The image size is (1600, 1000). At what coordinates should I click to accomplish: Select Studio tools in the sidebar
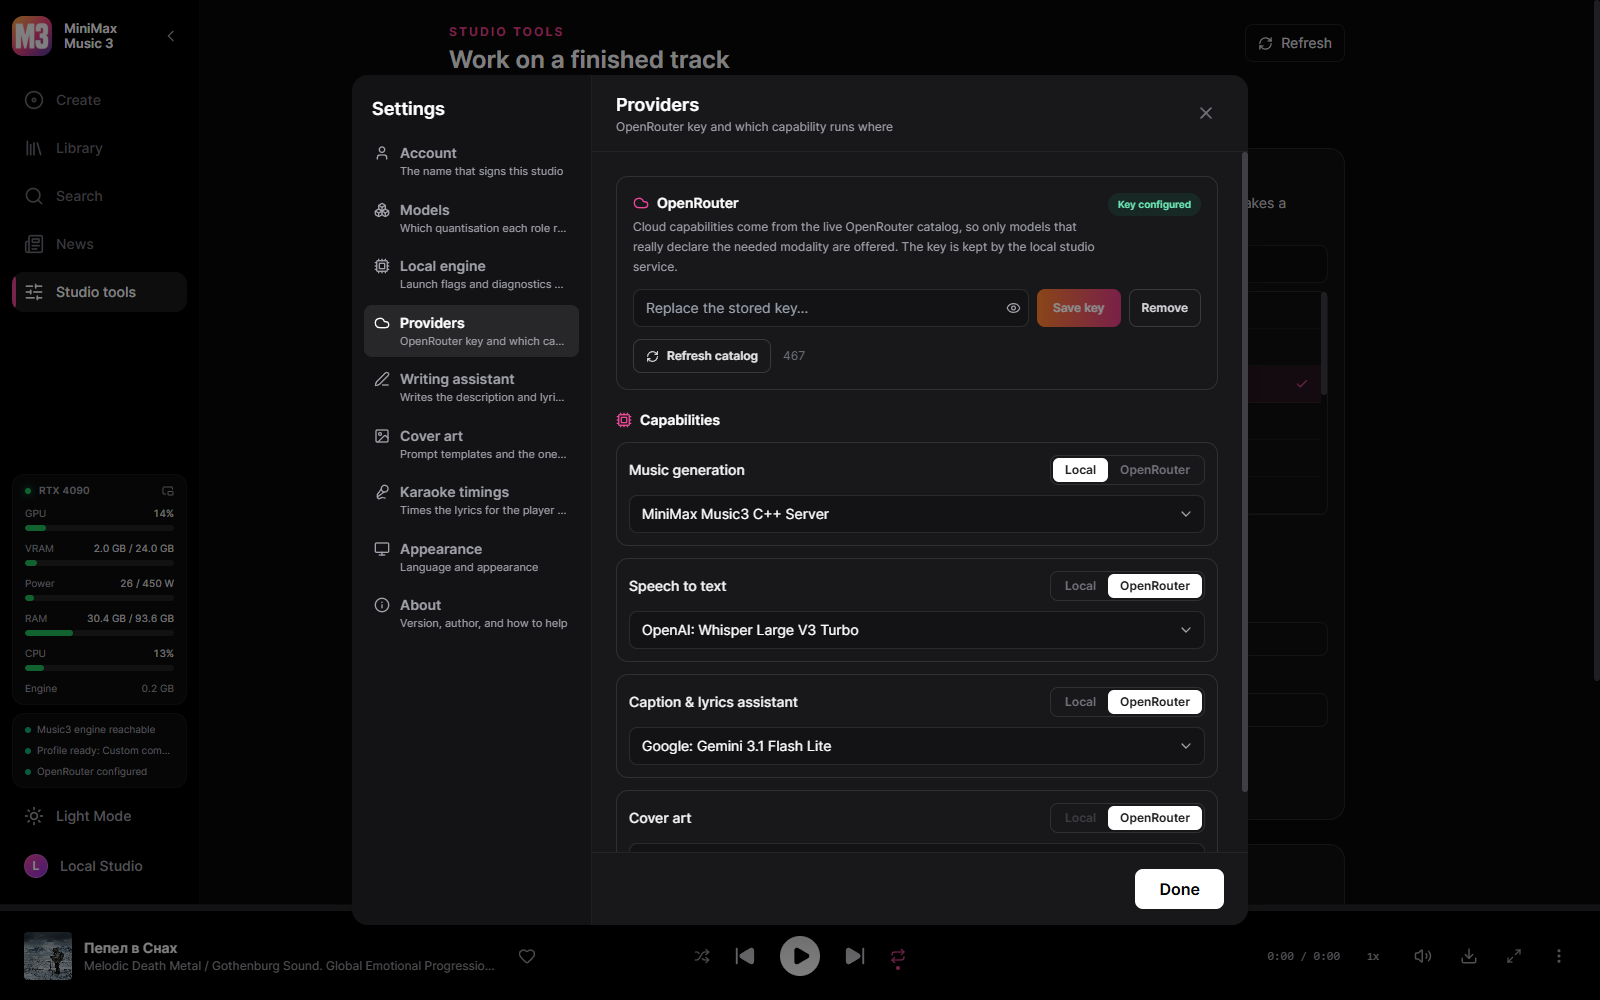click(x=99, y=292)
